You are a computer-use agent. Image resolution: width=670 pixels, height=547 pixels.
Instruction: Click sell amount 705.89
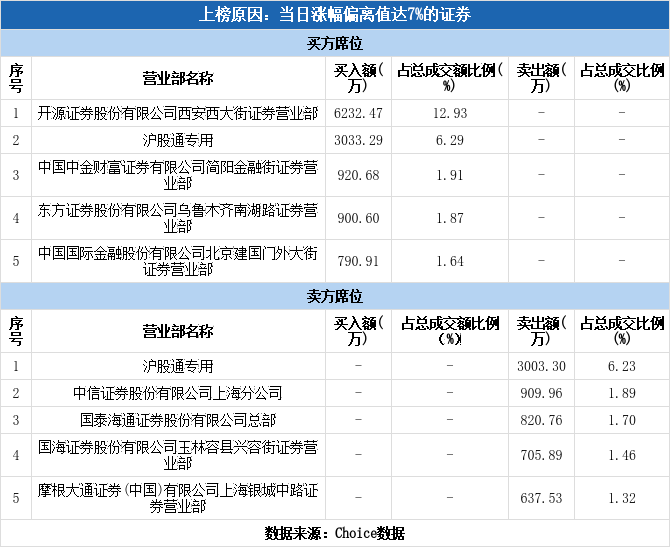[541, 455]
